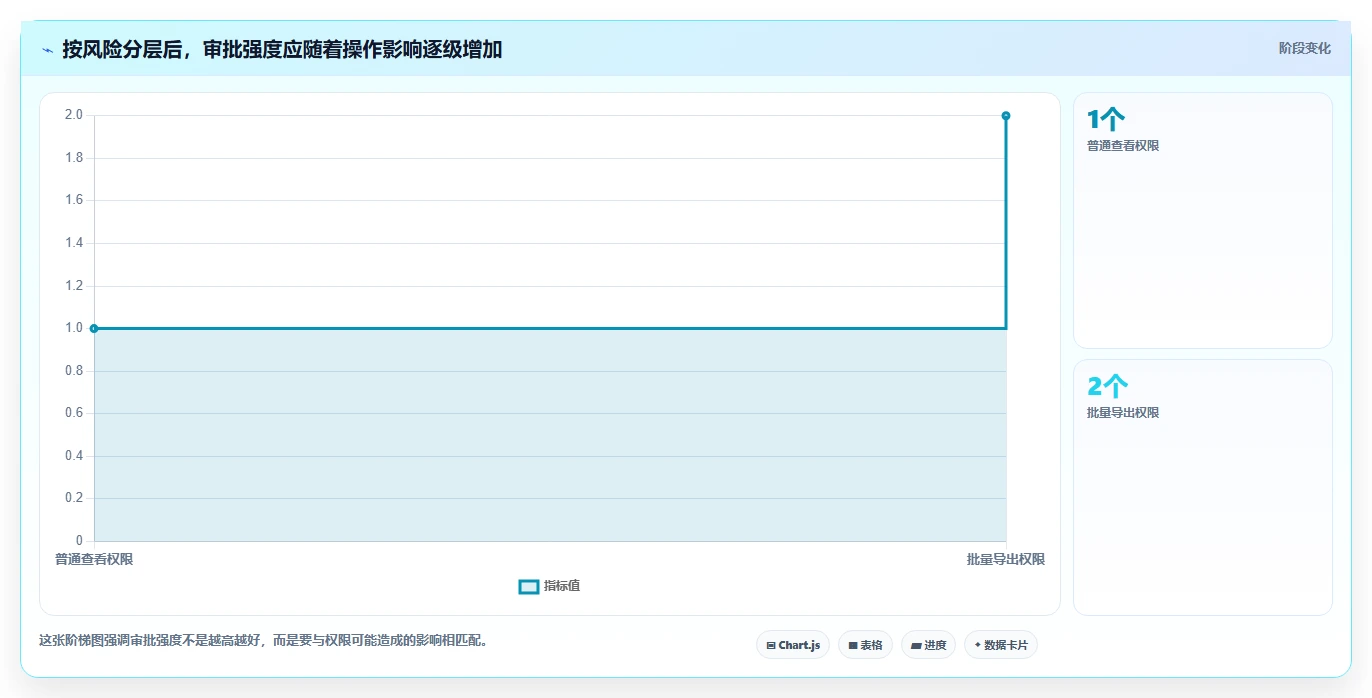The image size is (1372, 698).
Task: Click the y-axis value 1.0
Action: [74, 328]
